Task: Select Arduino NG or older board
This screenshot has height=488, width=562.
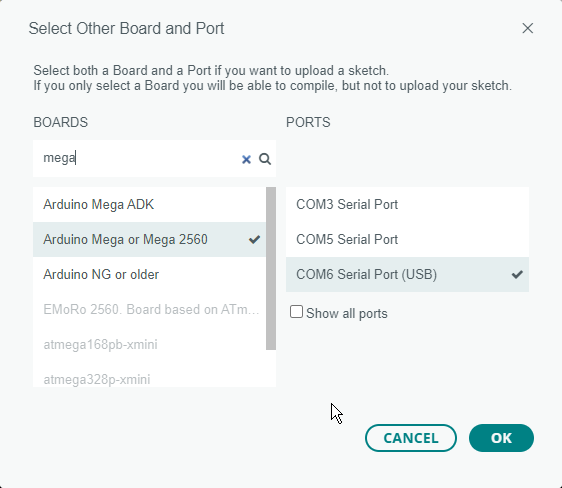Action: click(x=149, y=274)
